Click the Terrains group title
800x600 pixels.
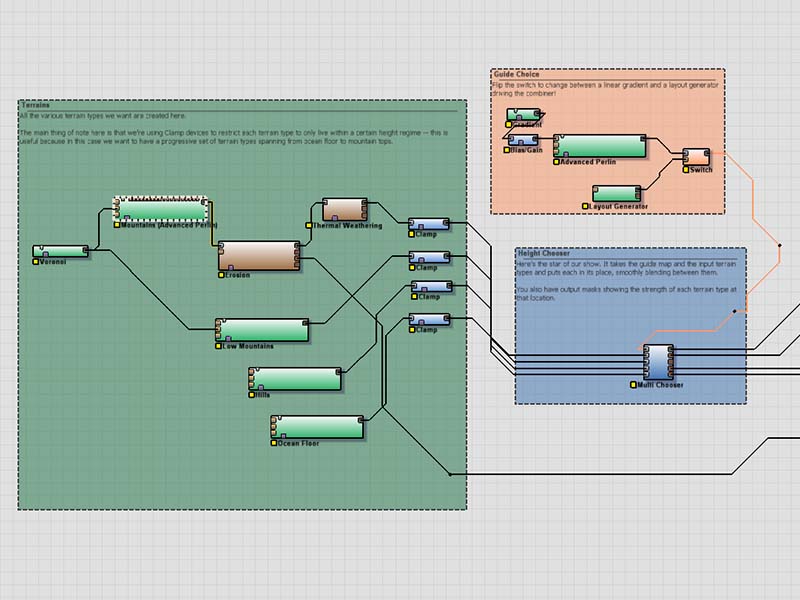[36, 104]
